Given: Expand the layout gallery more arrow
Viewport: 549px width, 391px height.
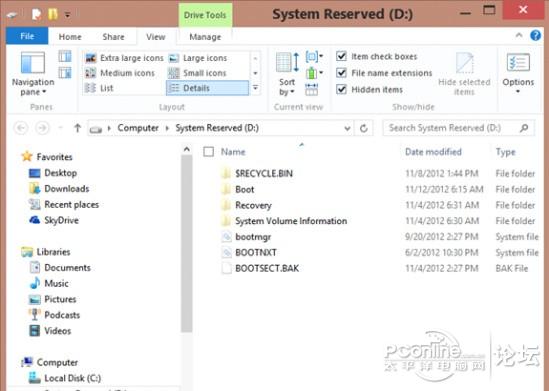Looking at the screenshot, I should click(x=255, y=88).
